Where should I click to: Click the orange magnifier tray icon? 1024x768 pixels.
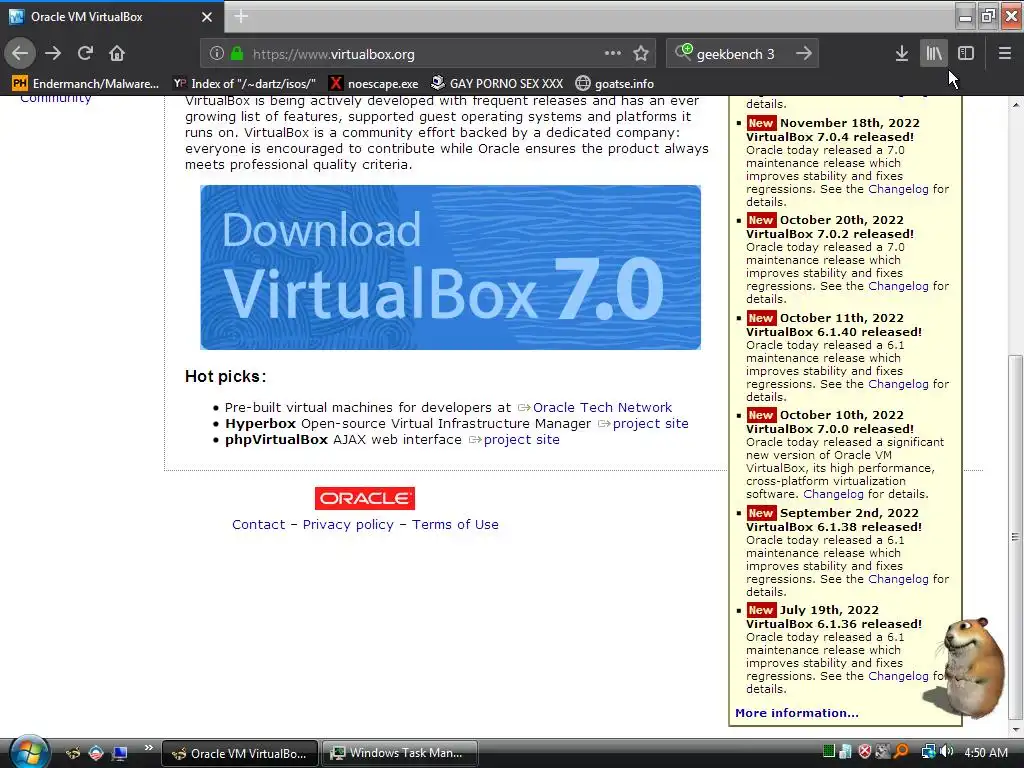tap(901, 752)
